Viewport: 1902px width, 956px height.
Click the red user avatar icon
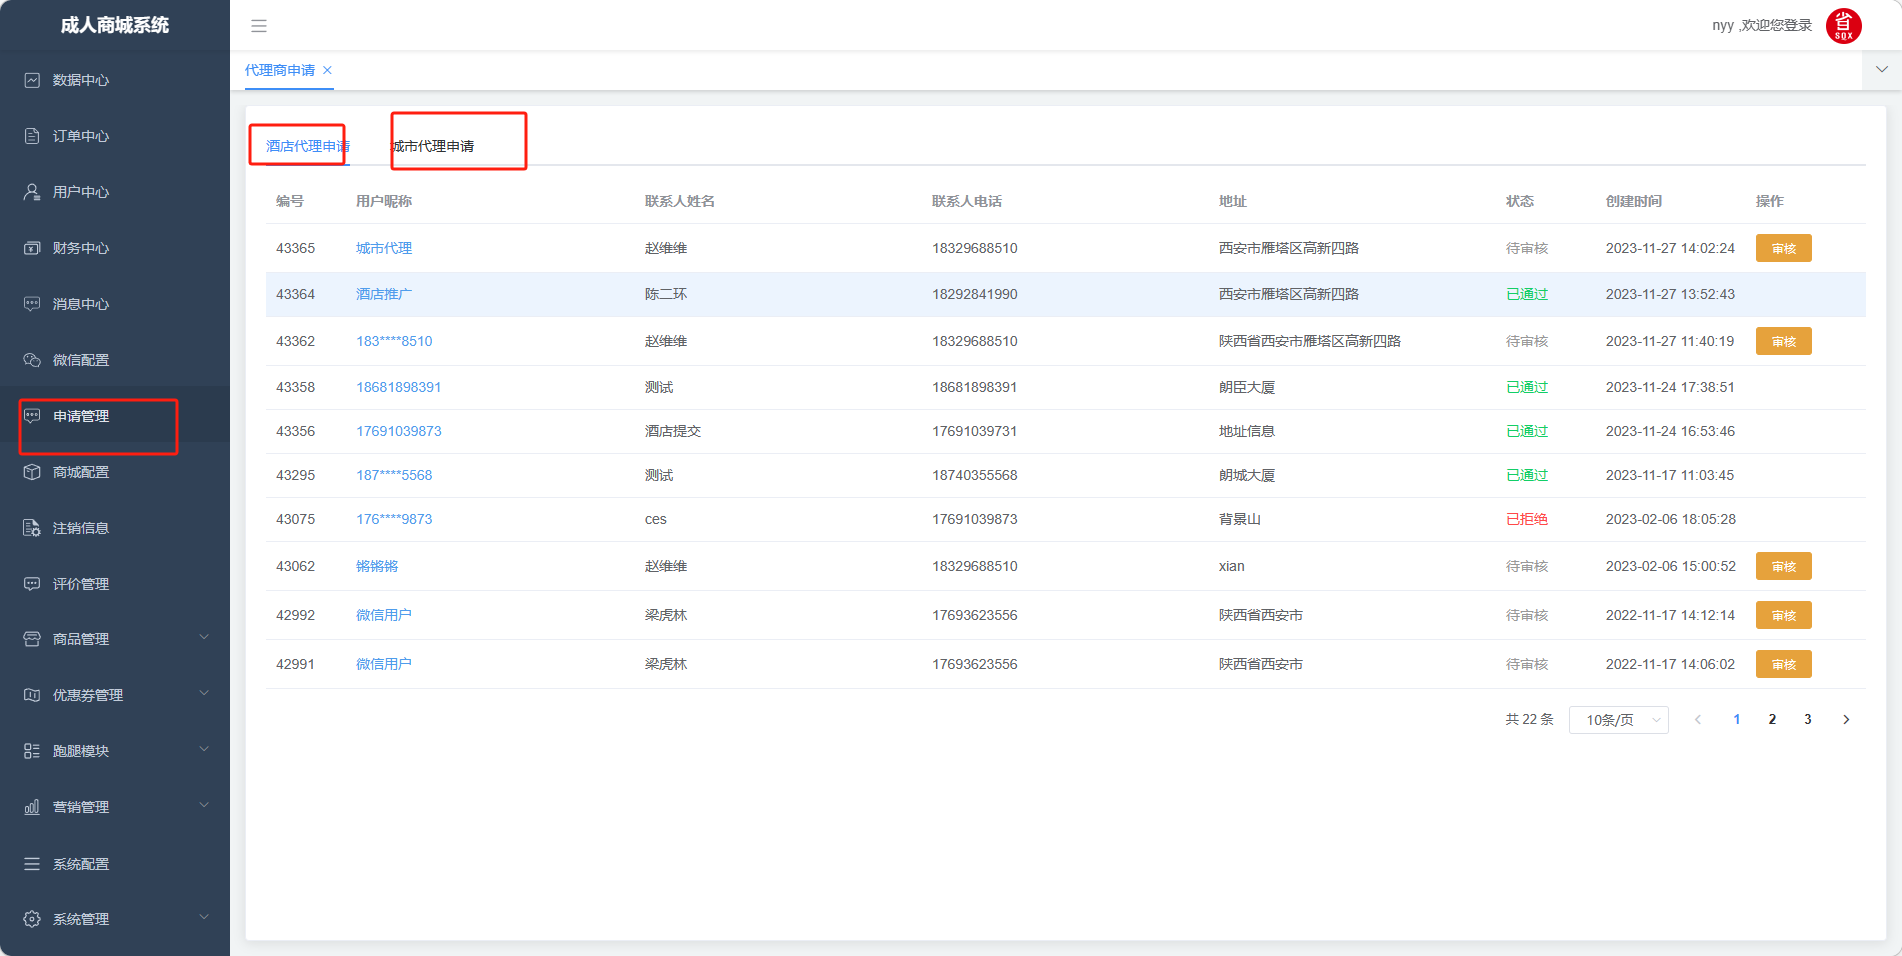pos(1843,26)
